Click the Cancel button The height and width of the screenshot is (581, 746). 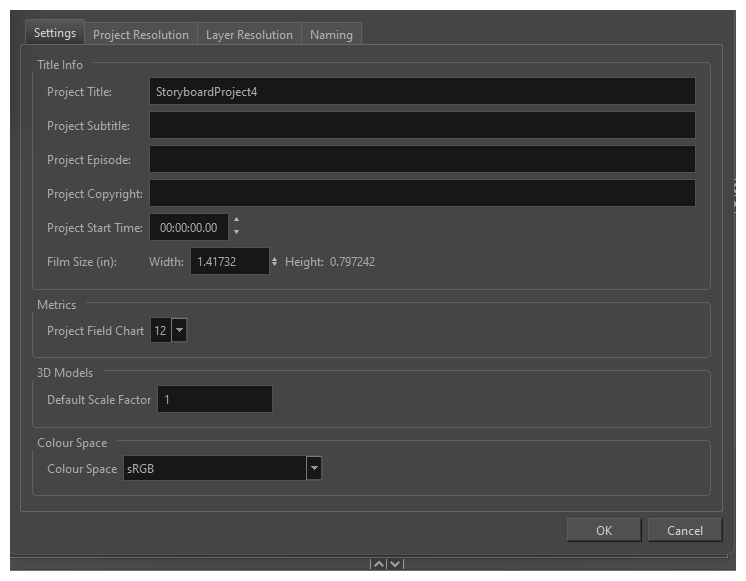685,530
